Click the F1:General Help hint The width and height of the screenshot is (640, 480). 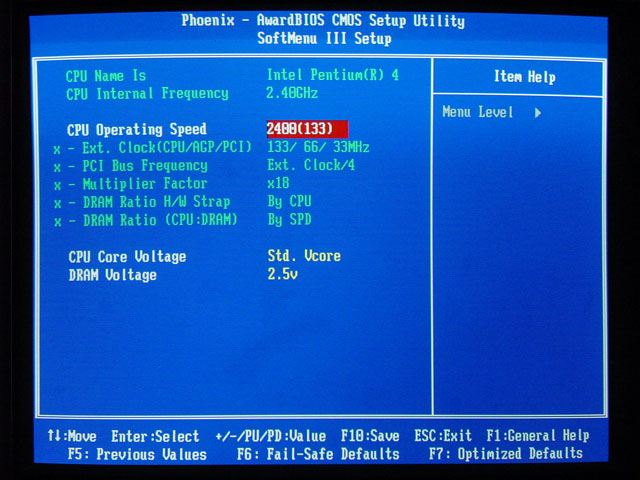click(538, 436)
